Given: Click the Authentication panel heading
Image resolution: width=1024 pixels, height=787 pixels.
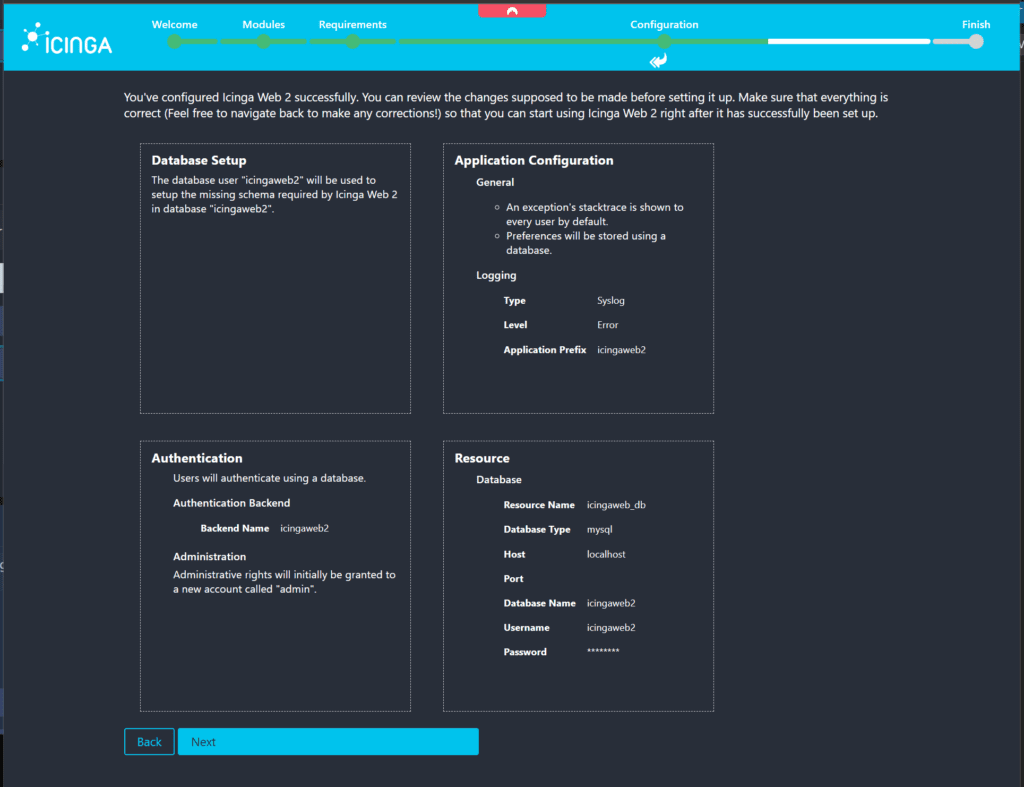Looking at the screenshot, I should [197, 458].
